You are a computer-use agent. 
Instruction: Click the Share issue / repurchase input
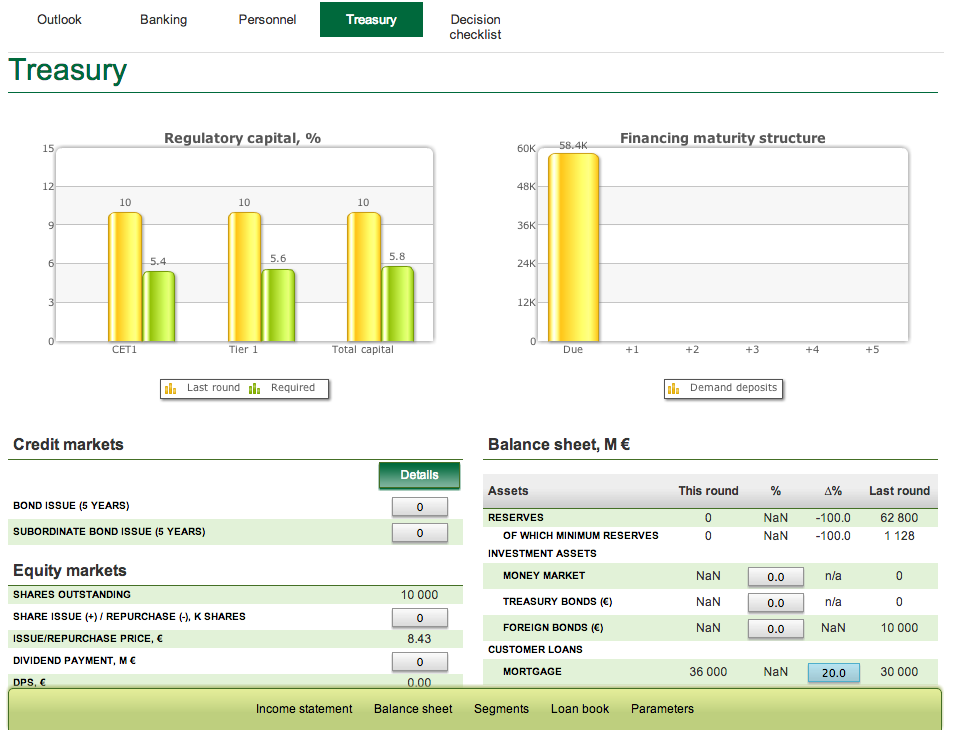click(419, 618)
